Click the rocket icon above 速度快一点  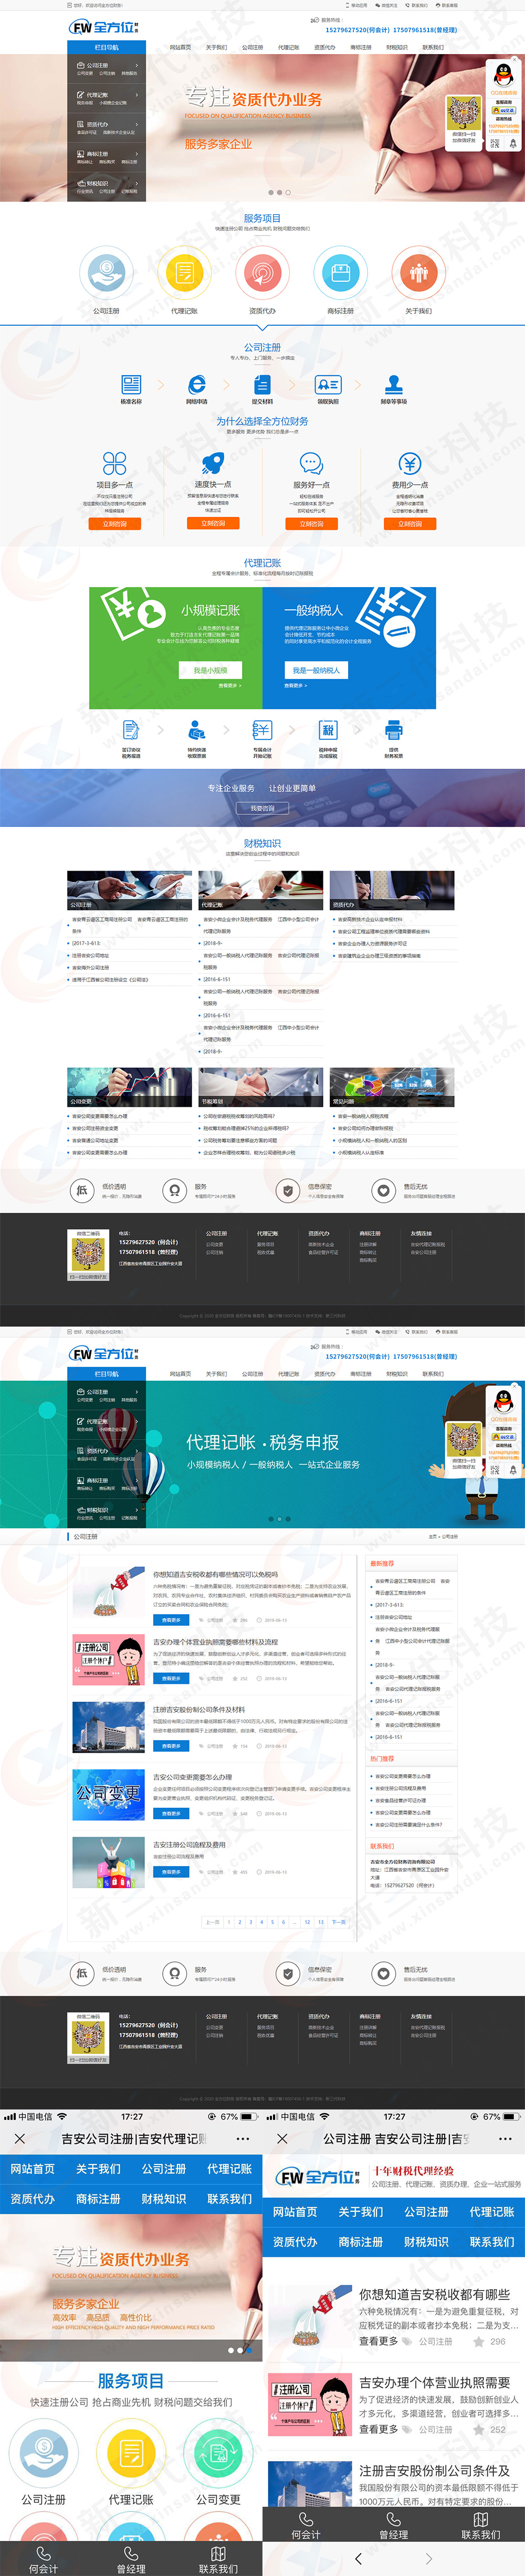(x=213, y=463)
